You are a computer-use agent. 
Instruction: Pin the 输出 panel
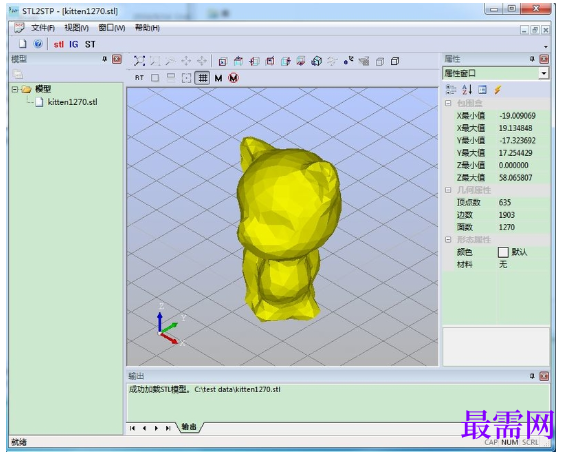point(532,376)
